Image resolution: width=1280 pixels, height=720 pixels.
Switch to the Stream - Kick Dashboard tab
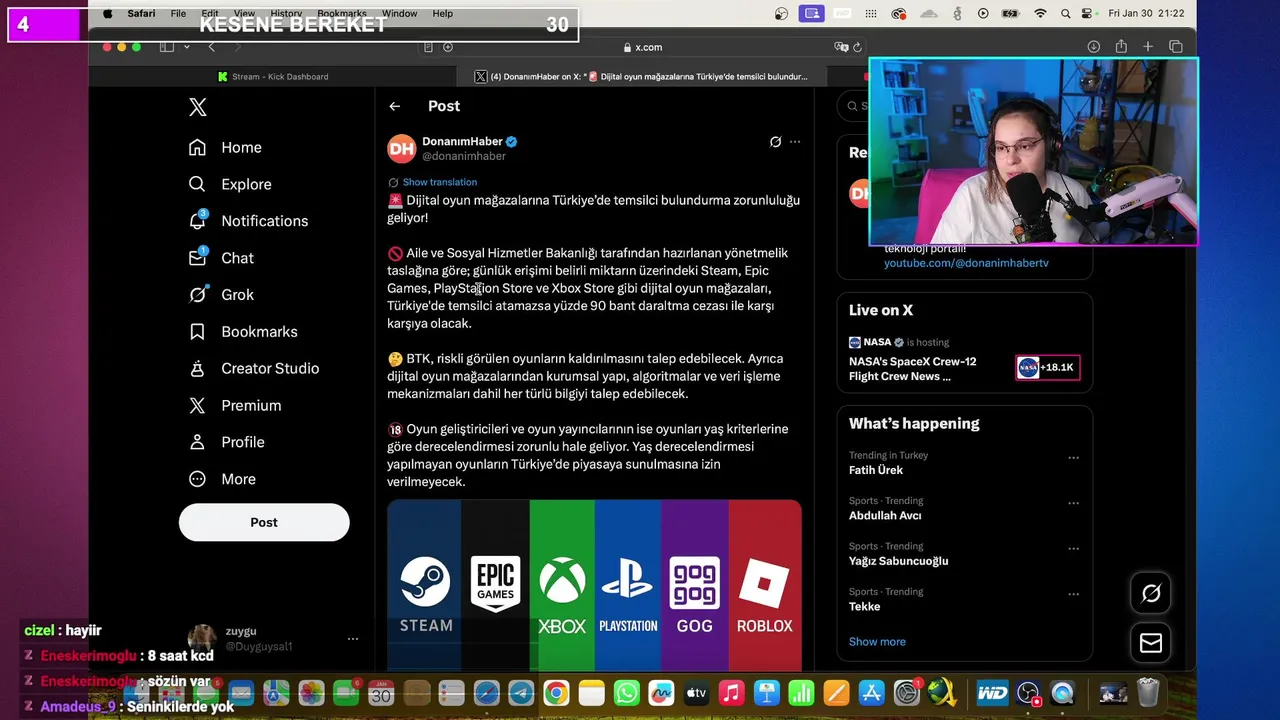272,76
